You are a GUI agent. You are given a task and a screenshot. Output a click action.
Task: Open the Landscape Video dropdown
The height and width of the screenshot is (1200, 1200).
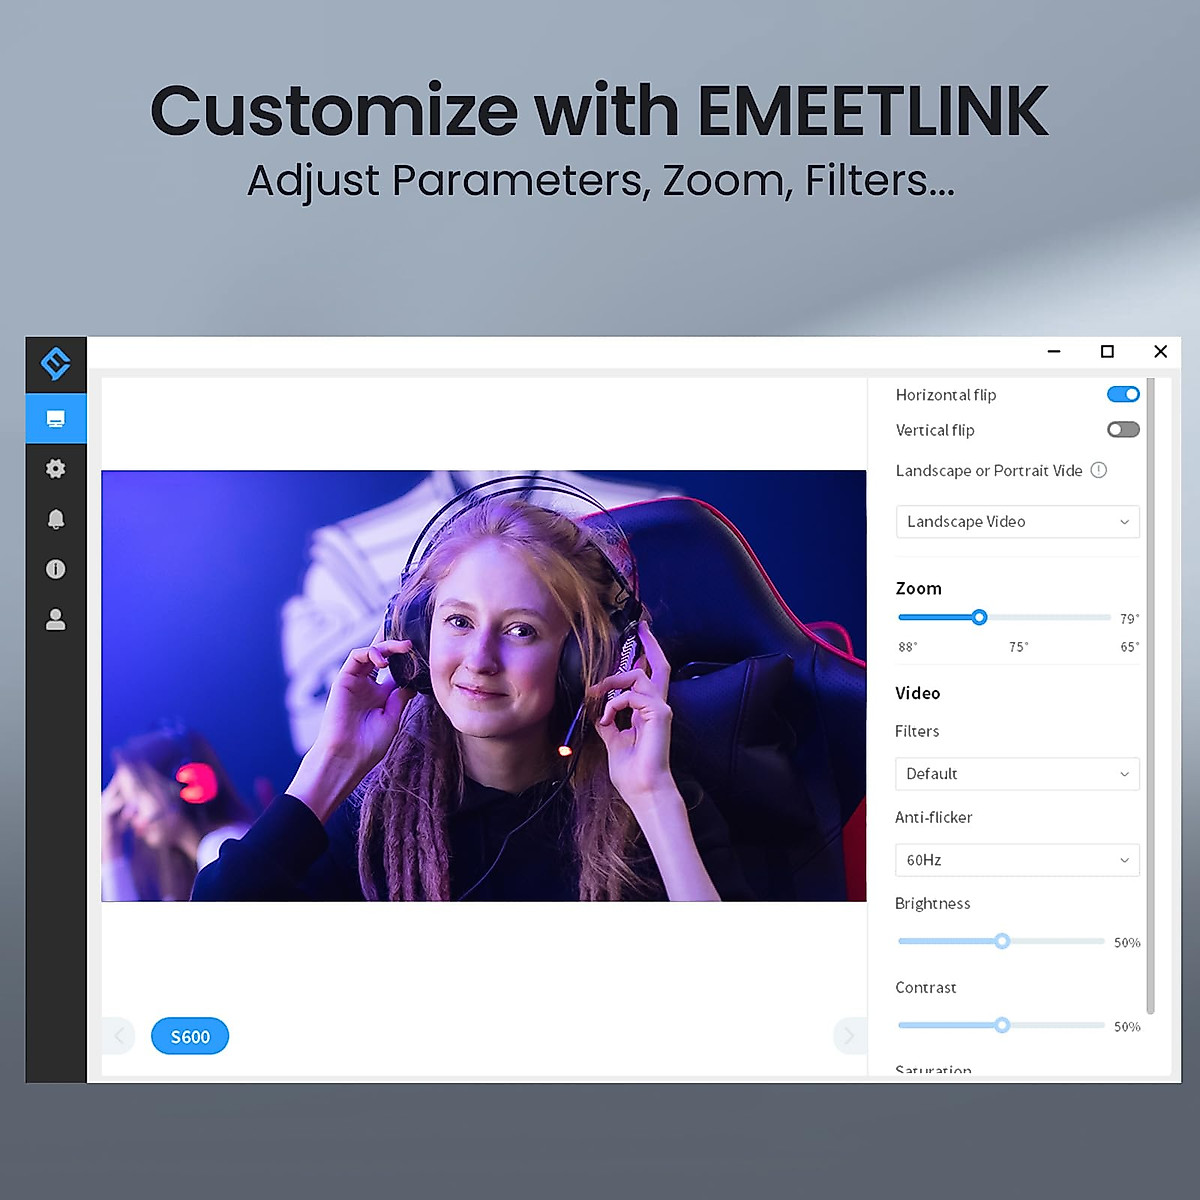click(1017, 522)
